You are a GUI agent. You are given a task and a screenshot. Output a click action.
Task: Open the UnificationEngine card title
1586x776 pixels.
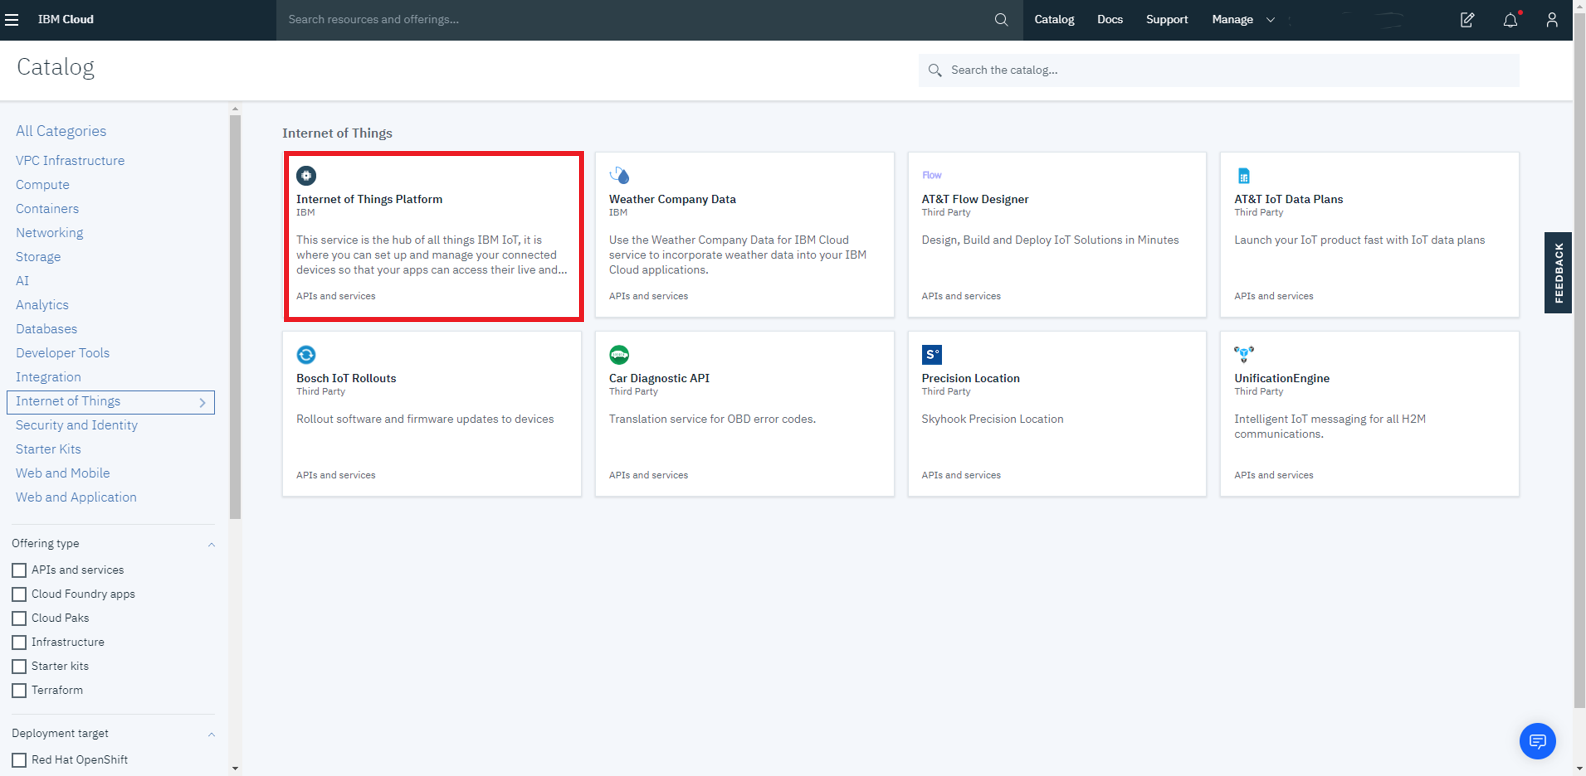click(x=1282, y=378)
